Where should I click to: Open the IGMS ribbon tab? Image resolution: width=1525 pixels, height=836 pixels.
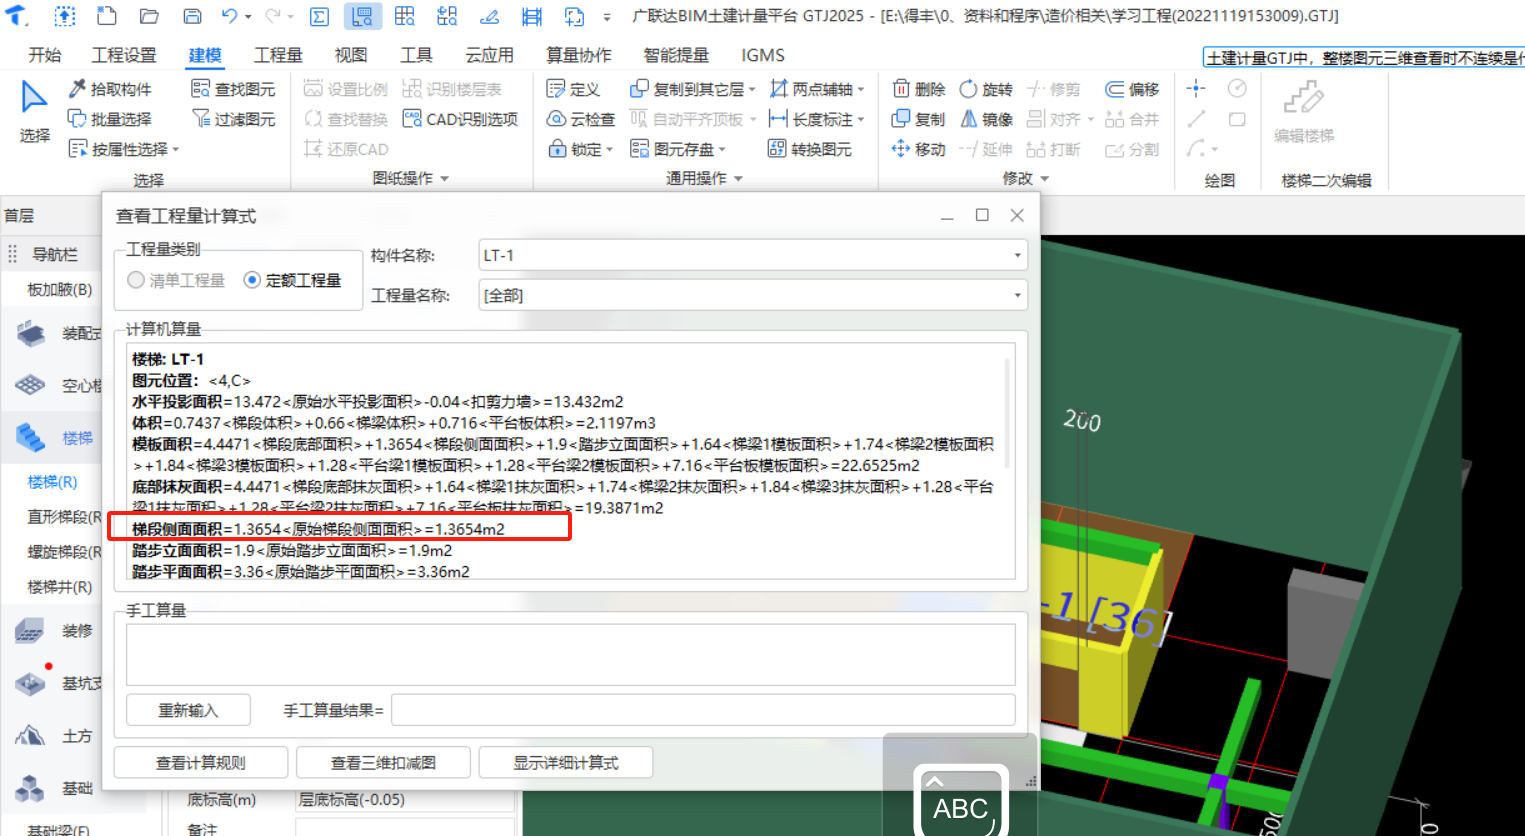pos(763,55)
